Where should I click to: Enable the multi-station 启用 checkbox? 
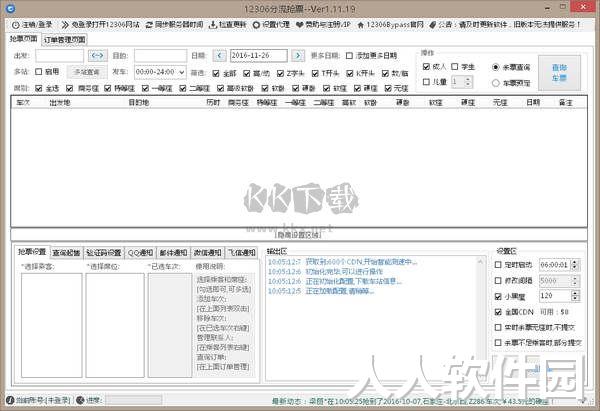tap(39, 72)
